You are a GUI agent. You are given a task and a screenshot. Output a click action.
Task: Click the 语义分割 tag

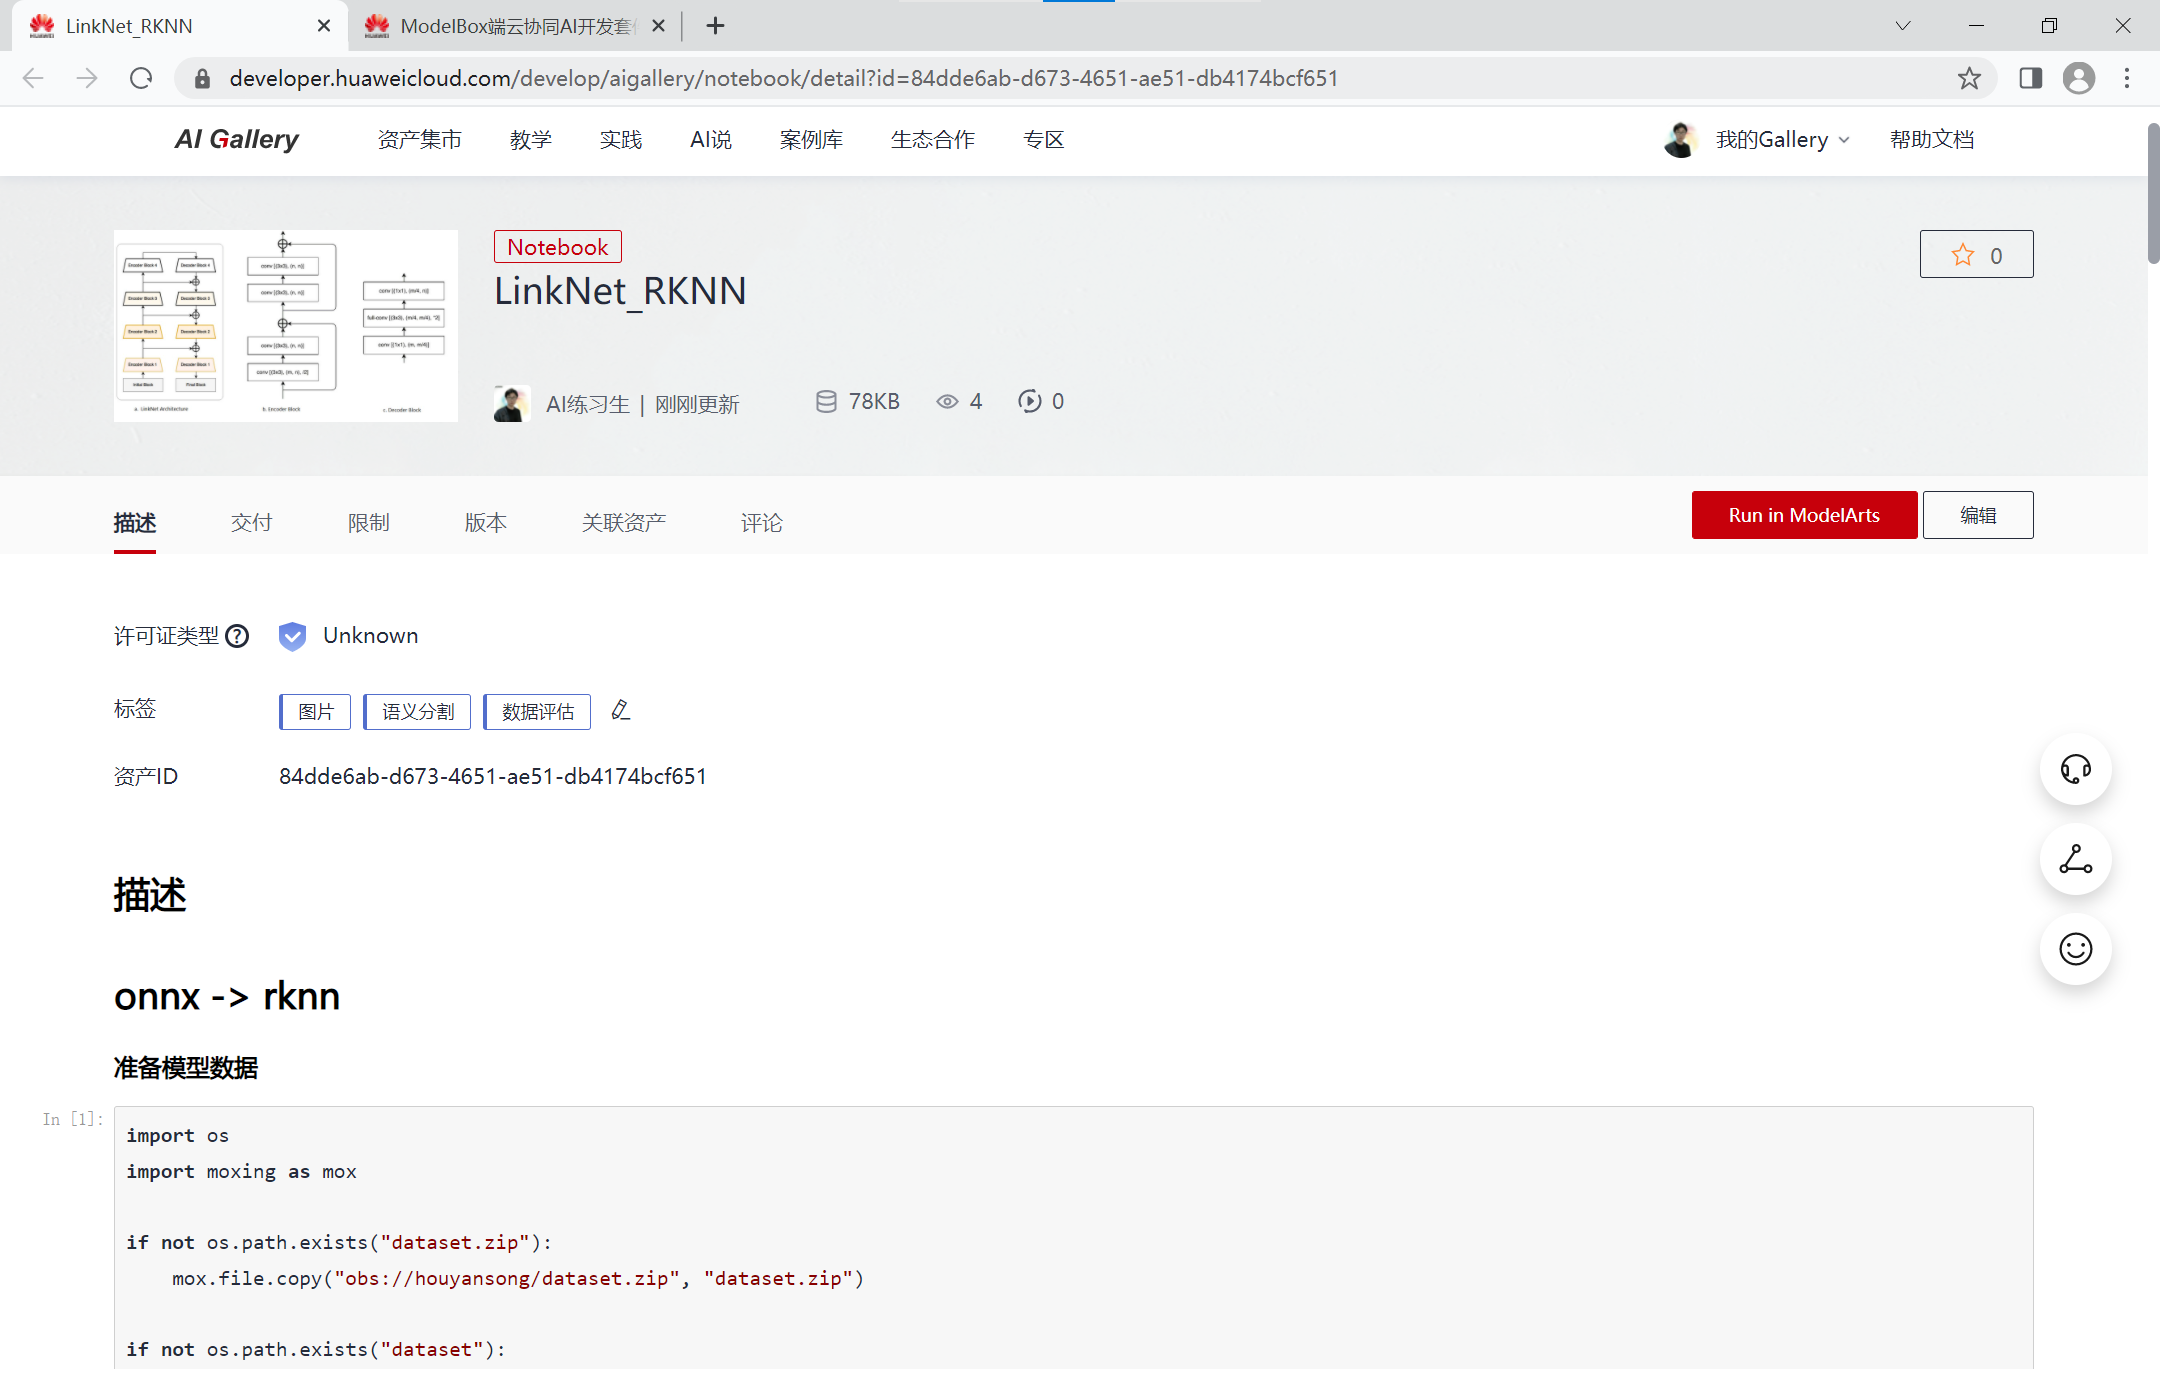pos(417,712)
